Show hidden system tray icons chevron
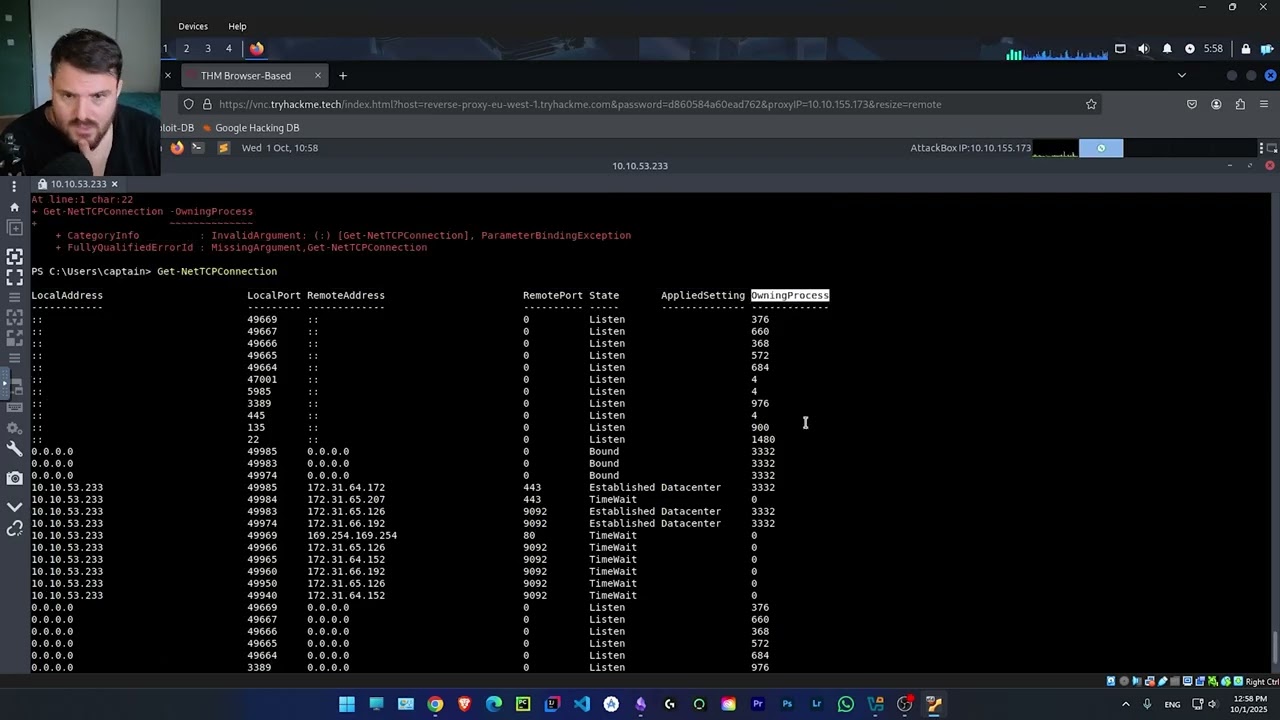The height and width of the screenshot is (720, 1280). click(1125, 704)
